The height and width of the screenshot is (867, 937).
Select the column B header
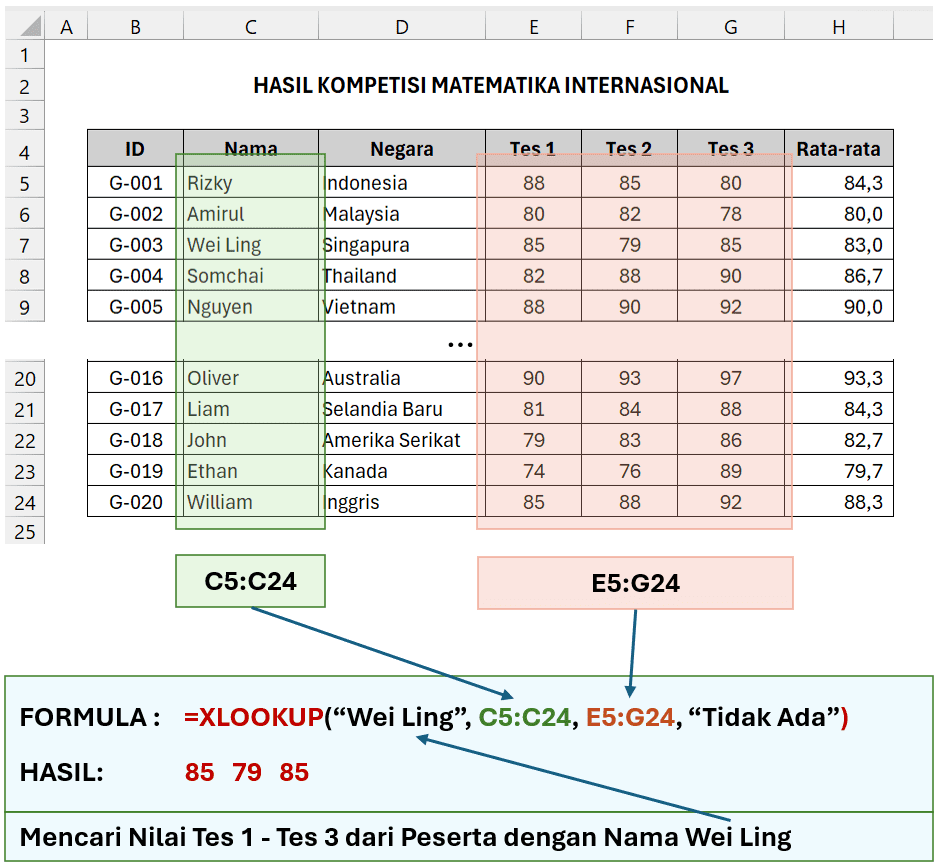136,27
